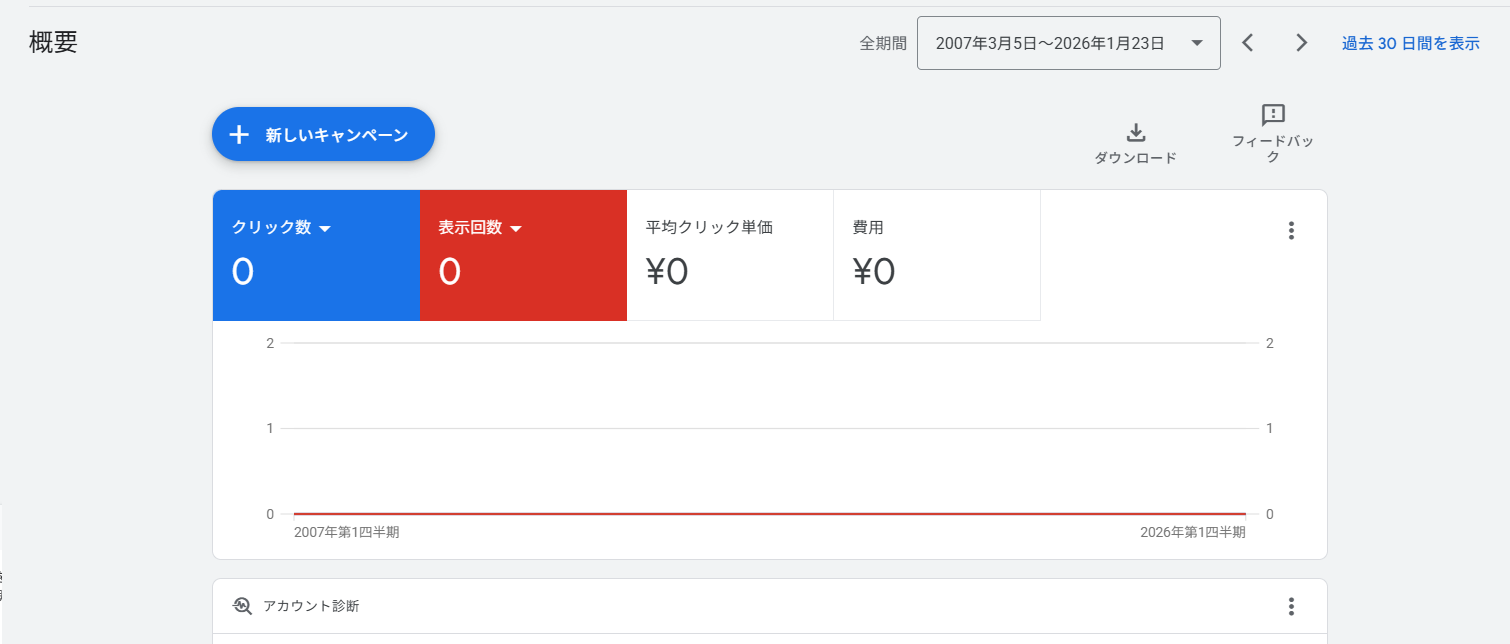The height and width of the screenshot is (644, 1510).
Task: Open the フィードバック feedback icon
Action: (x=1273, y=115)
